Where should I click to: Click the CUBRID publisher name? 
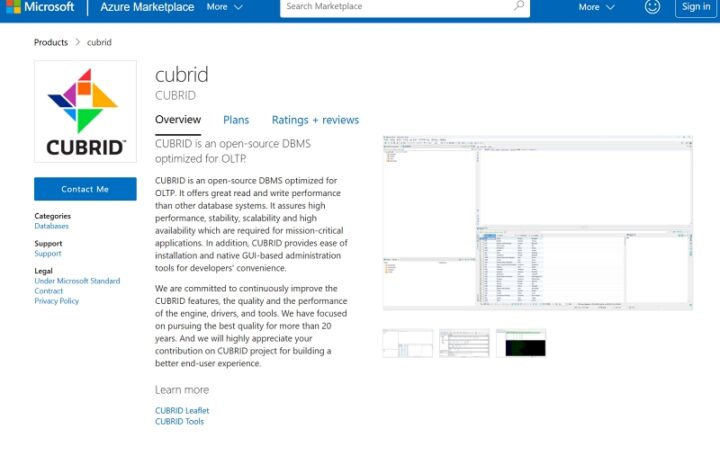(175, 95)
